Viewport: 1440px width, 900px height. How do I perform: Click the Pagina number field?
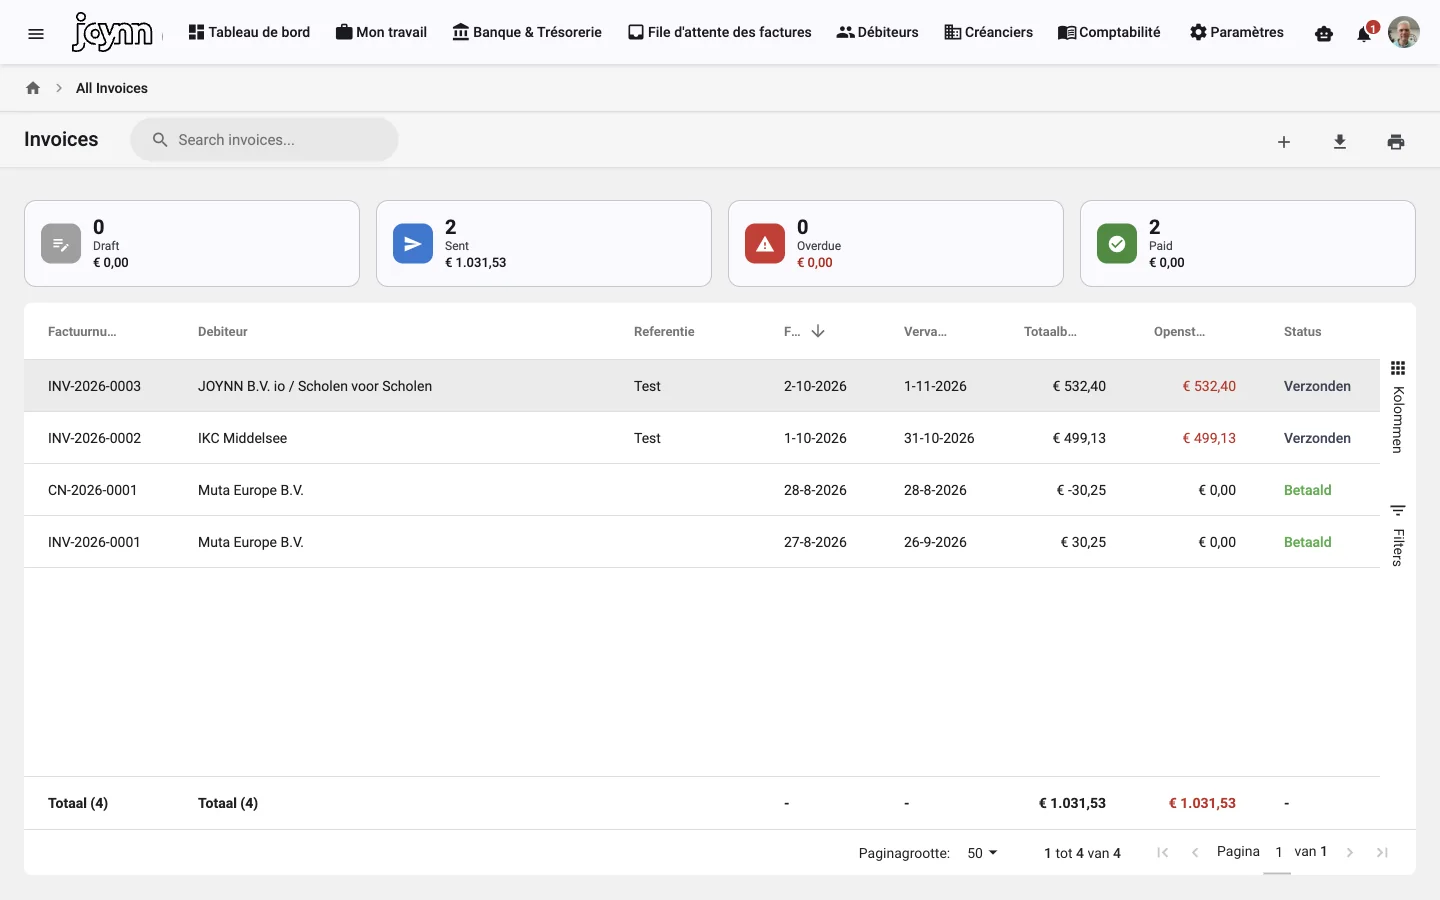(1278, 853)
